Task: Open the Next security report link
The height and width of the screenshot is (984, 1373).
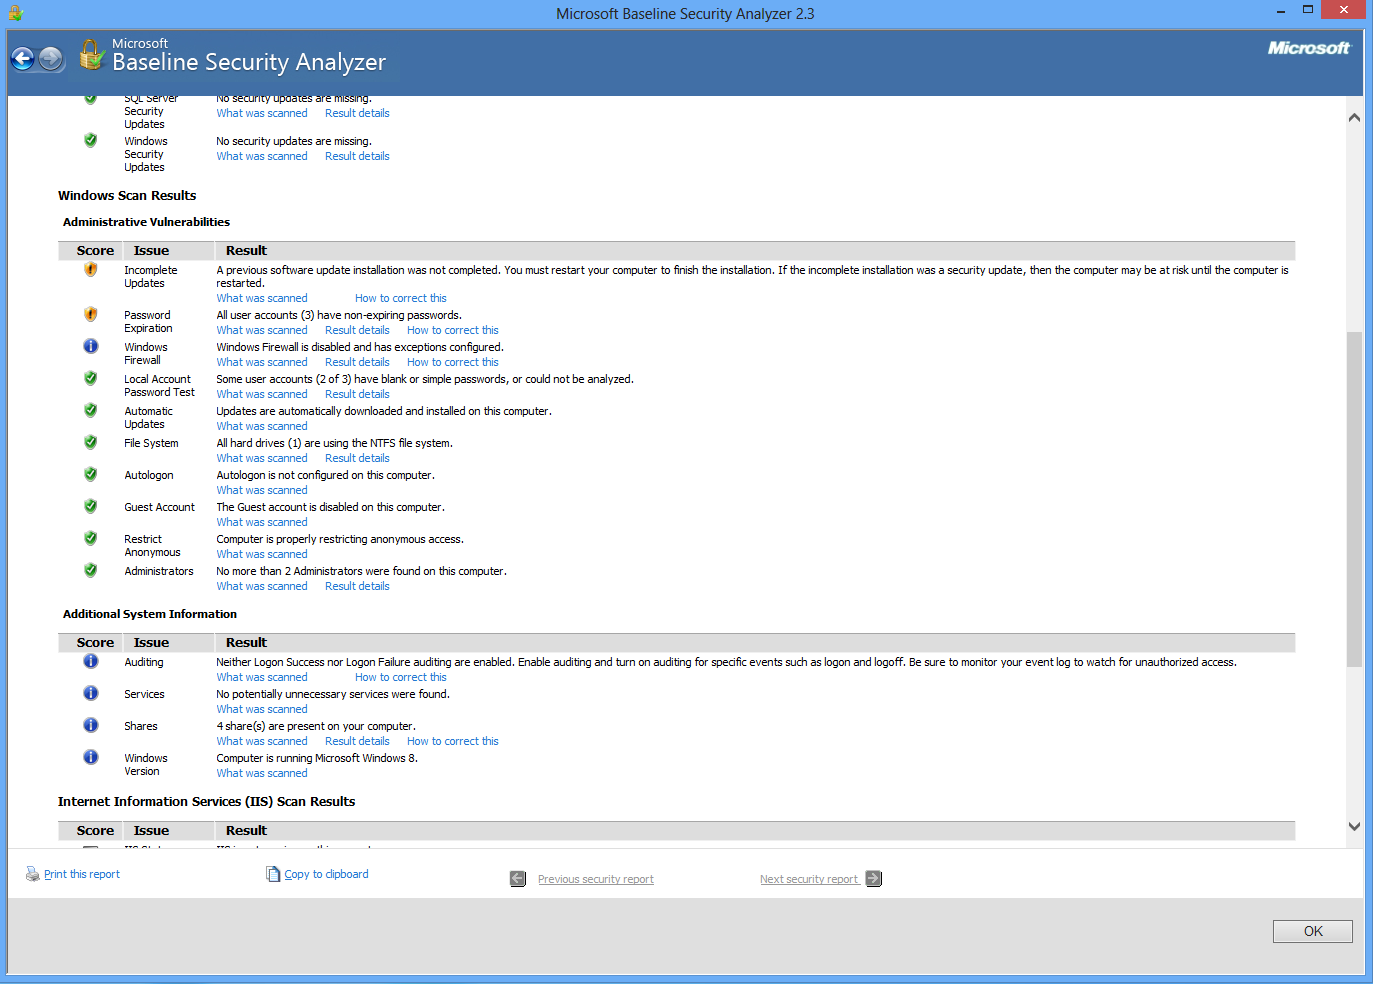Action: (809, 879)
